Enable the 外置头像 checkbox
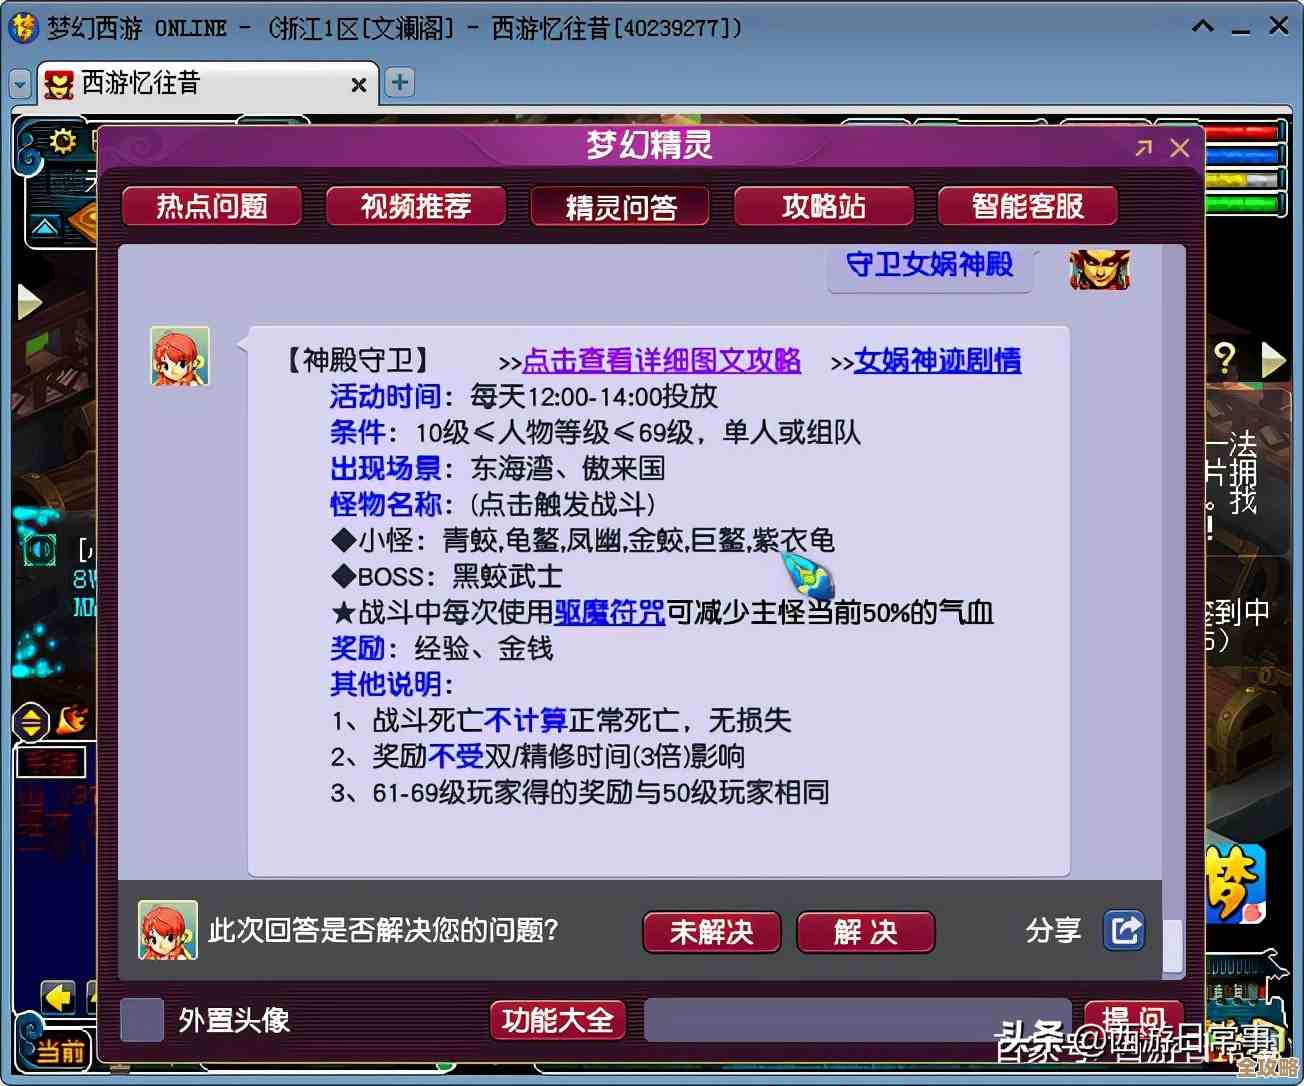This screenshot has width=1304, height=1086. click(x=141, y=1020)
